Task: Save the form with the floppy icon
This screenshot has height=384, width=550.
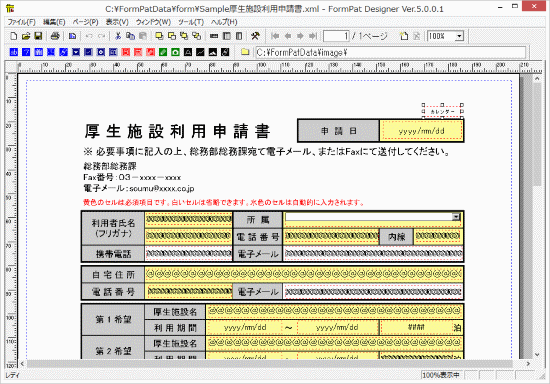Action: [x=38, y=36]
